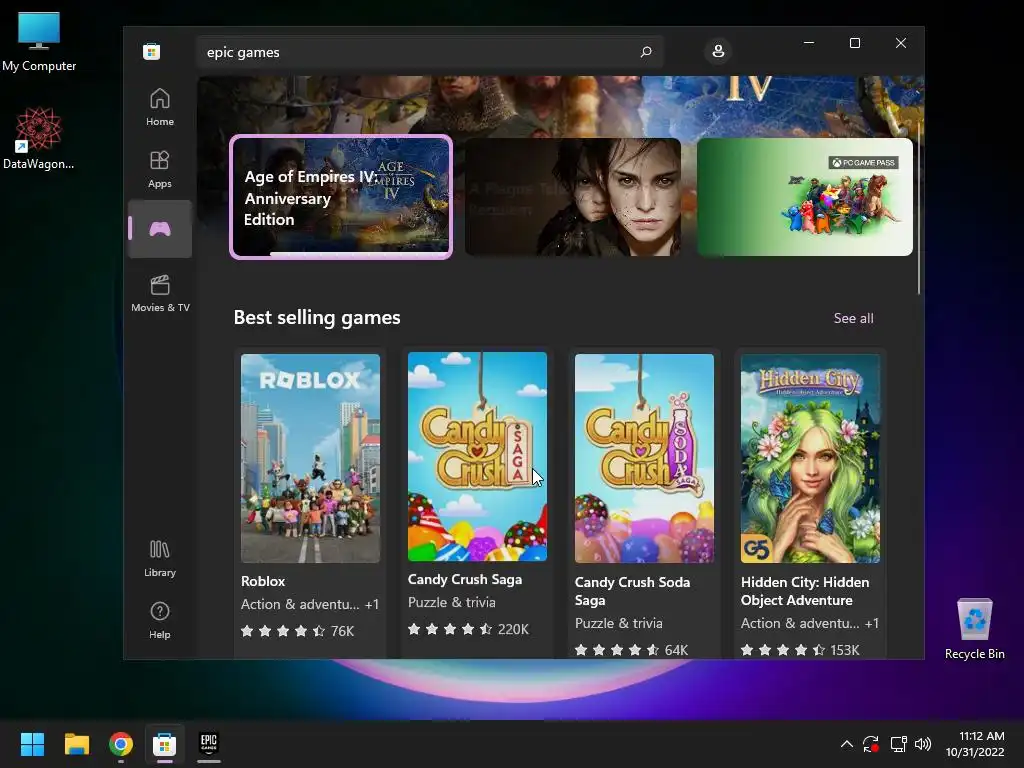Open the taskbar clock and date
Screen dimensions: 1024x768
(975, 744)
